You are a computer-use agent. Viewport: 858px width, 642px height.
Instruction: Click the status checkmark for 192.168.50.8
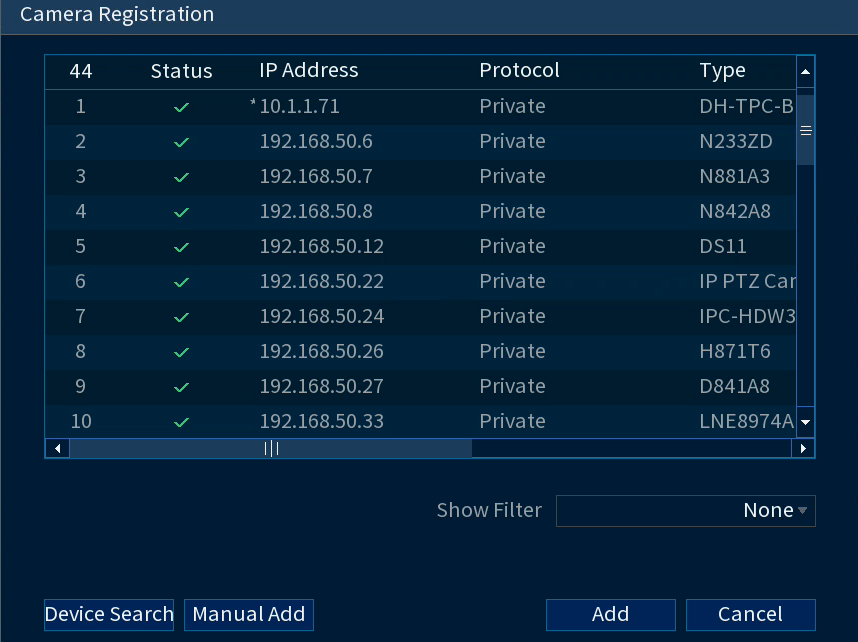pos(181,212)
